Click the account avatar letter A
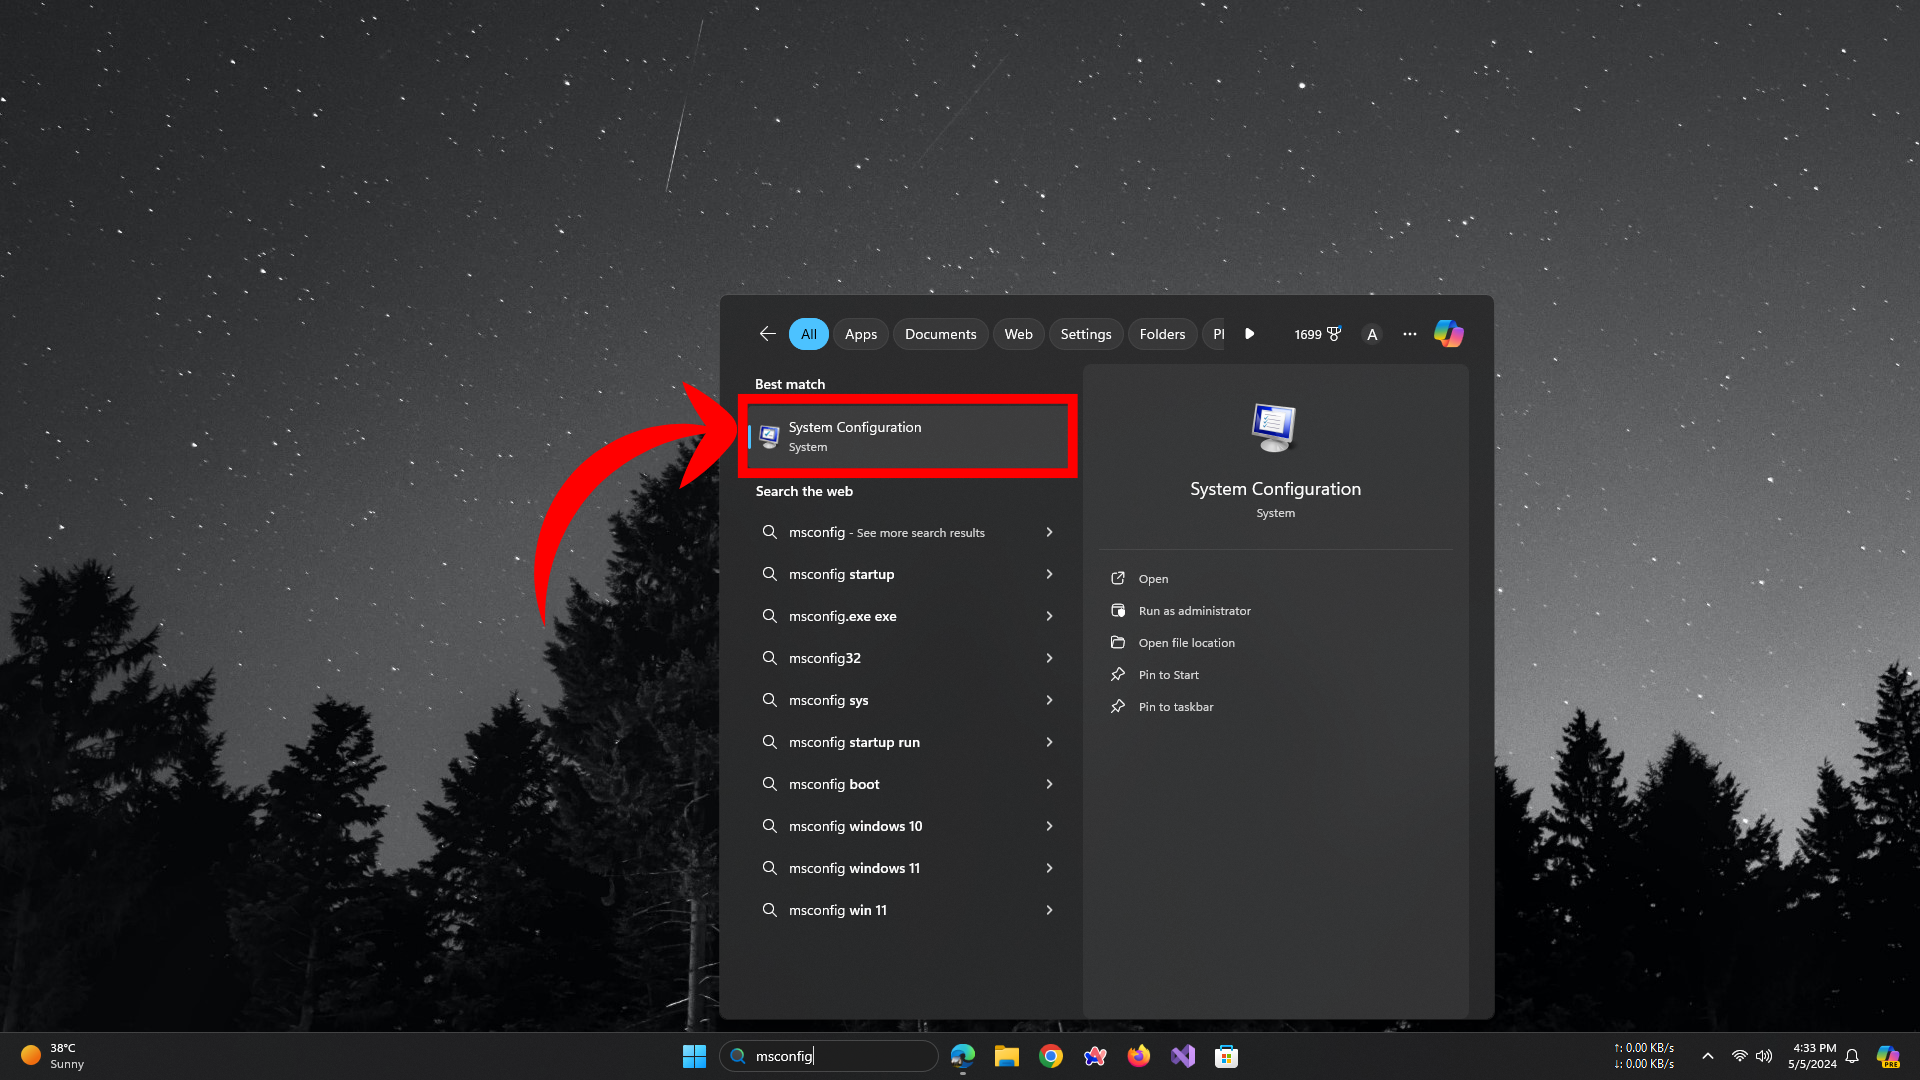Screen dimensions: 1920x1080 click(1372, 334)
